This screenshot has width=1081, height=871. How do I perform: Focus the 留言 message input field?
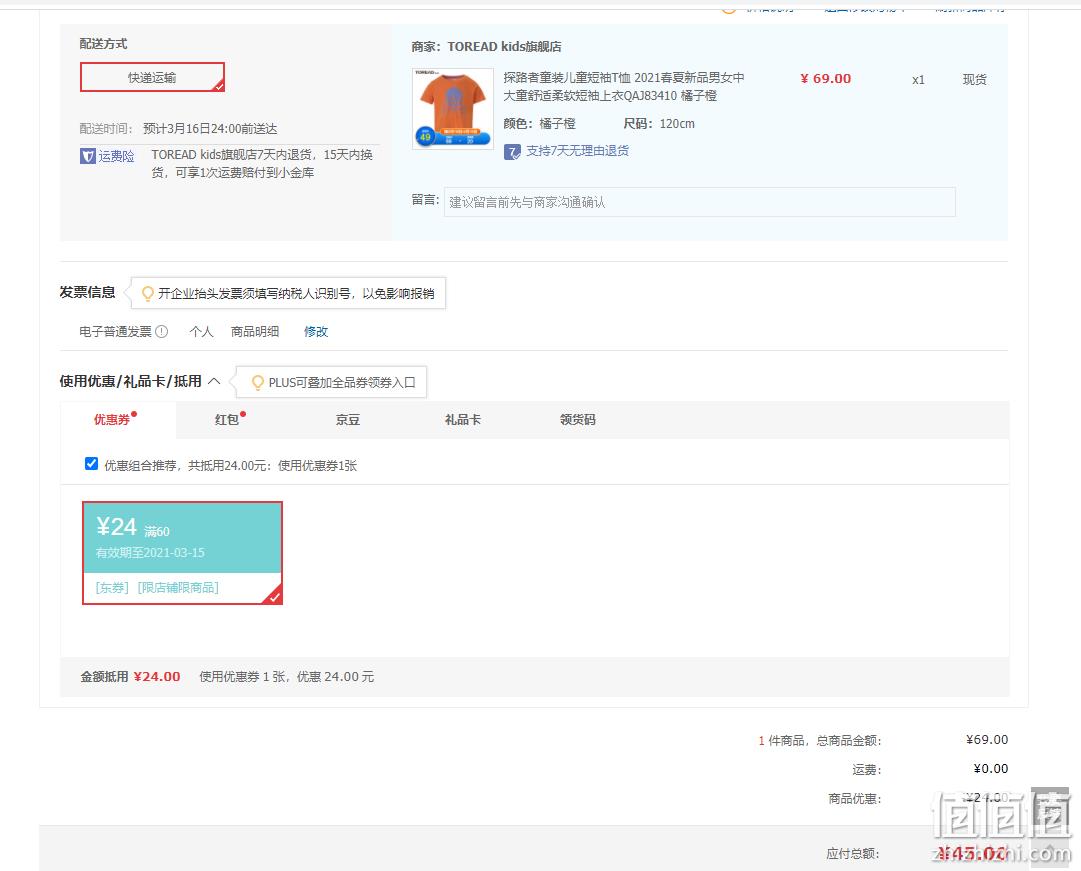699,202
